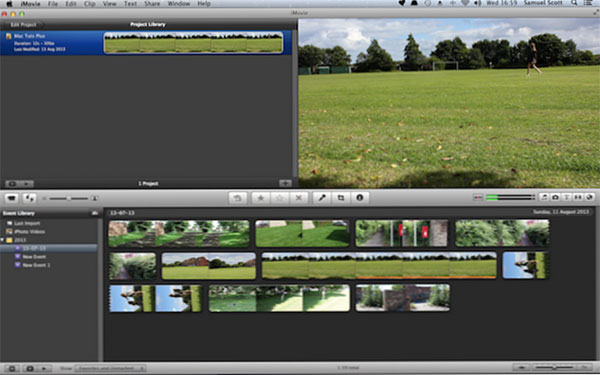This screenshot has width=600, height=375.
Task: Create a new project with plus button
Action: click(285, 184)
